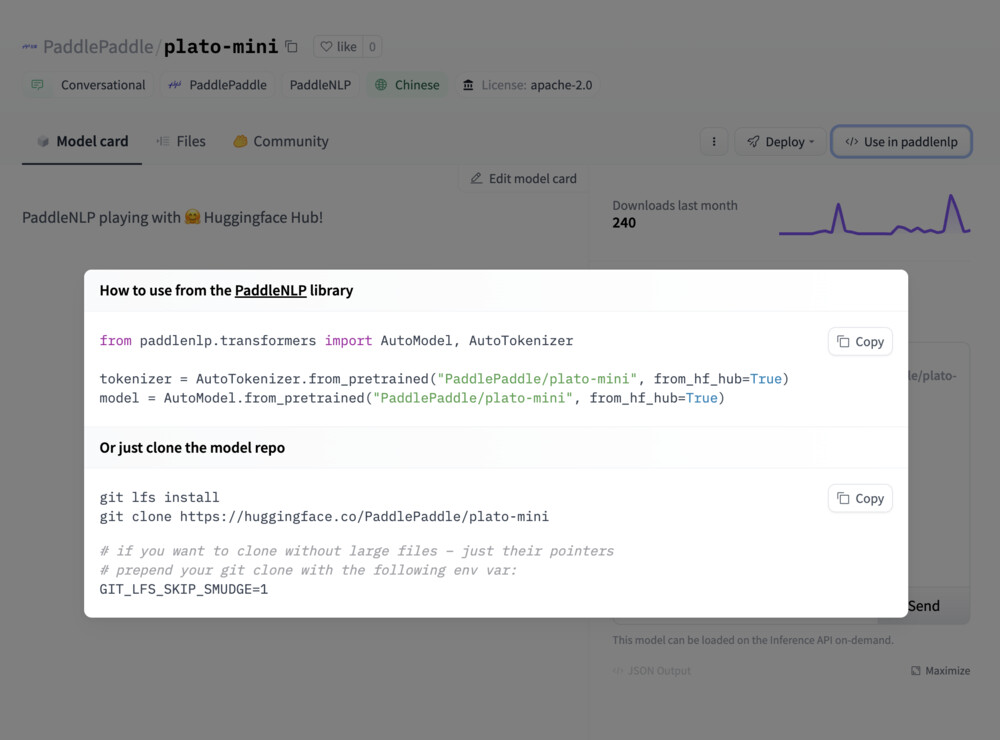Filter by Conversational task tag
The height and width of the screenshot is (740, 1000).
pyautogui.click(x=88, y=85)
